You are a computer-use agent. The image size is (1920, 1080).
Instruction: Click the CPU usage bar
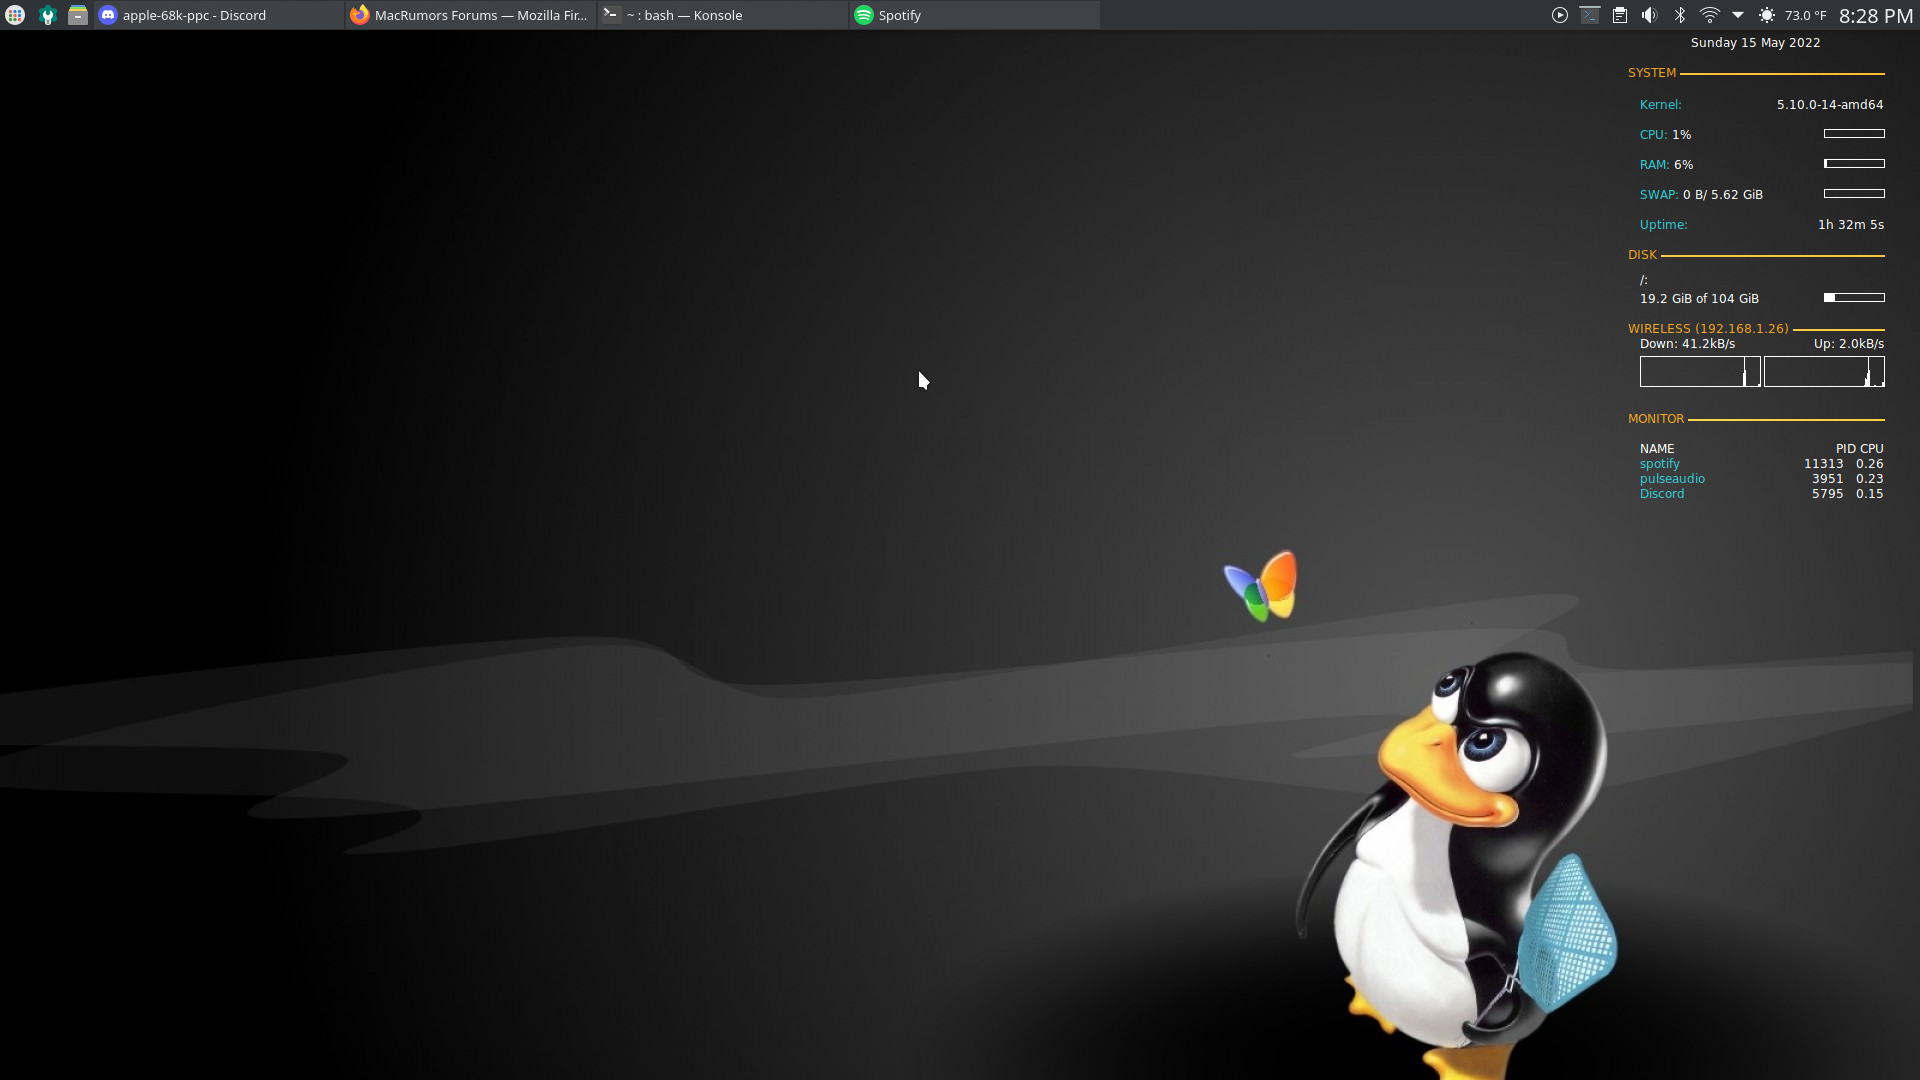(1854, 134)
